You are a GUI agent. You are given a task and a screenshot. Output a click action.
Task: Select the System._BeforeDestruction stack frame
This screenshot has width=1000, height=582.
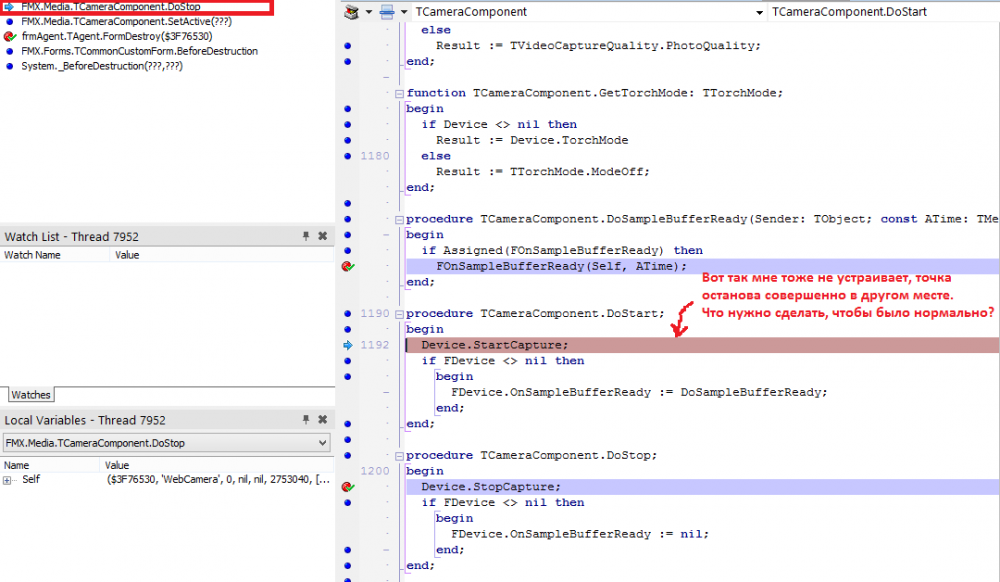coord(102,66)
